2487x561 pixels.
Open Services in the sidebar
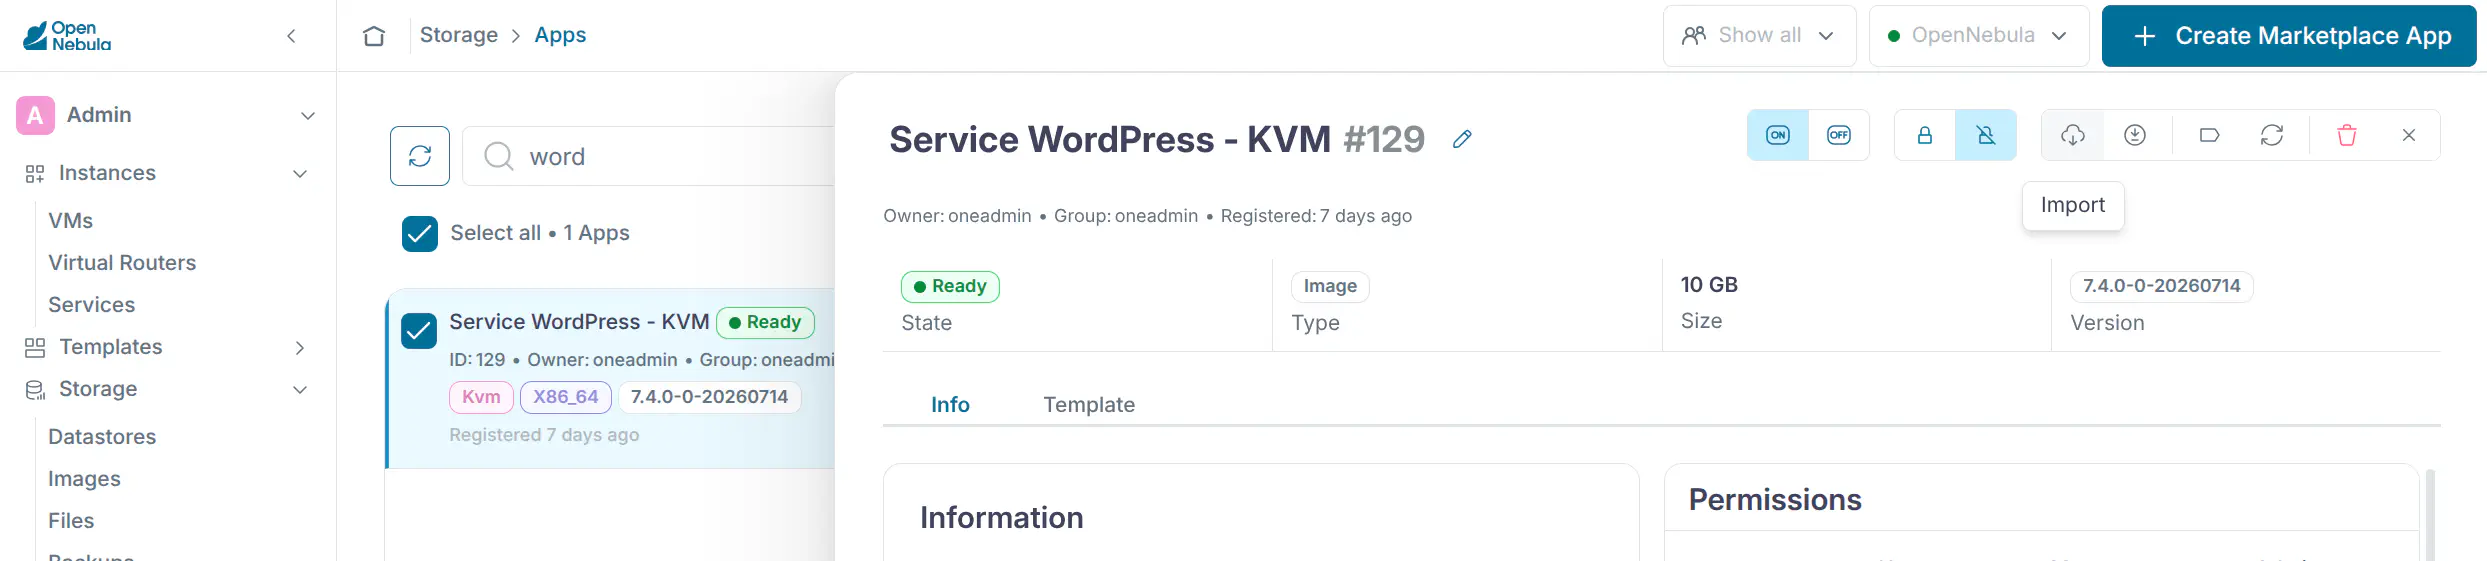click(x=92, y=305)
